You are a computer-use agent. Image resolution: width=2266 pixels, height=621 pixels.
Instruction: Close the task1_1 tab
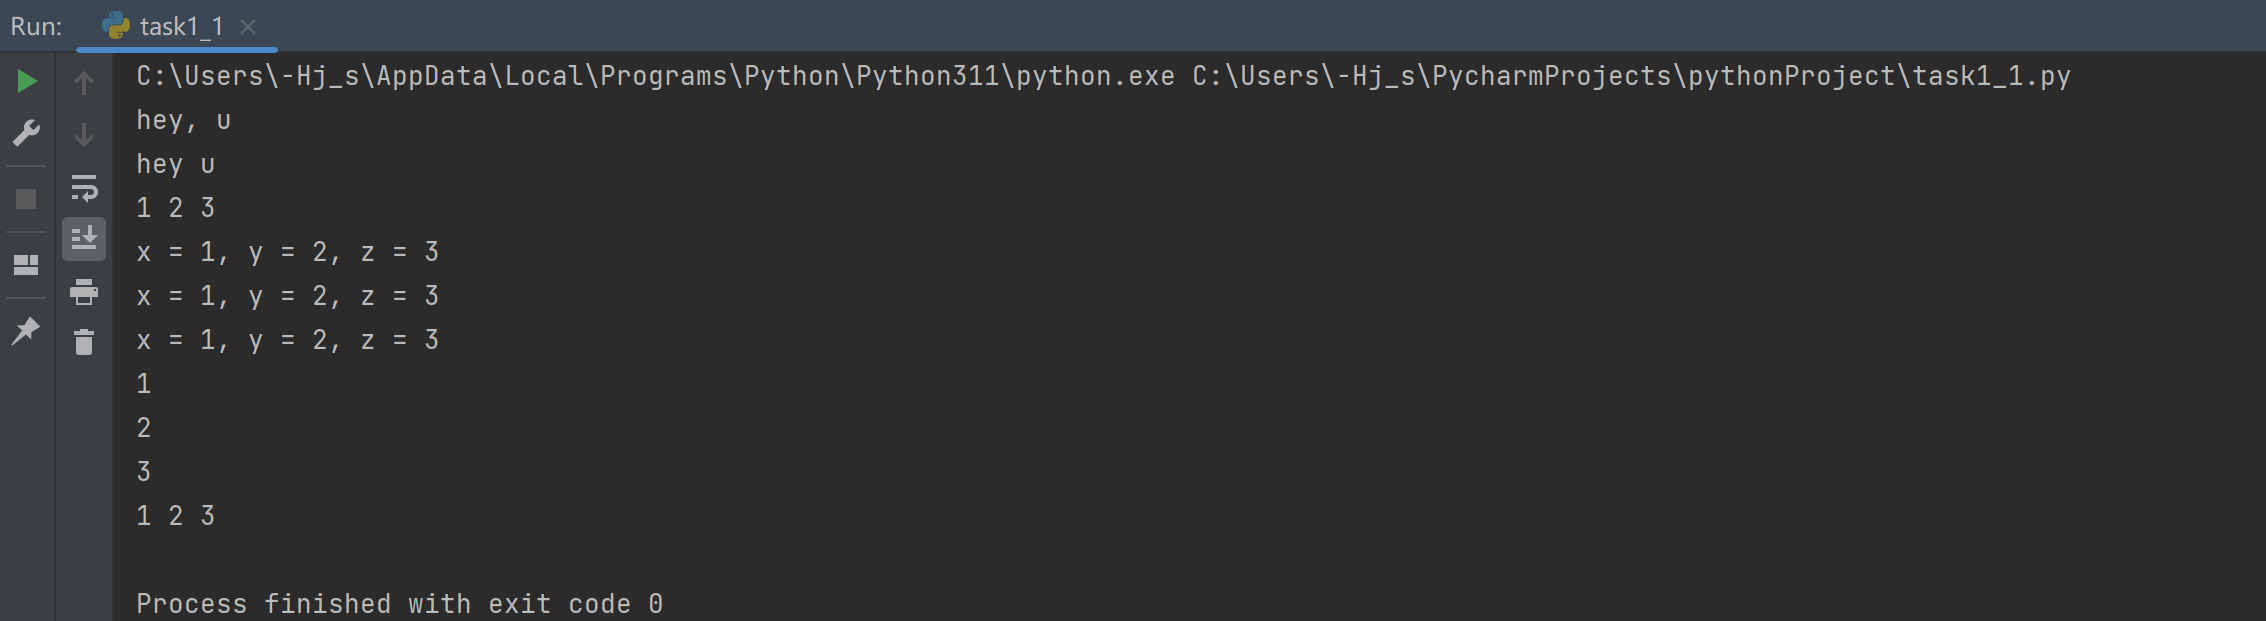click(x=248, y=27)
